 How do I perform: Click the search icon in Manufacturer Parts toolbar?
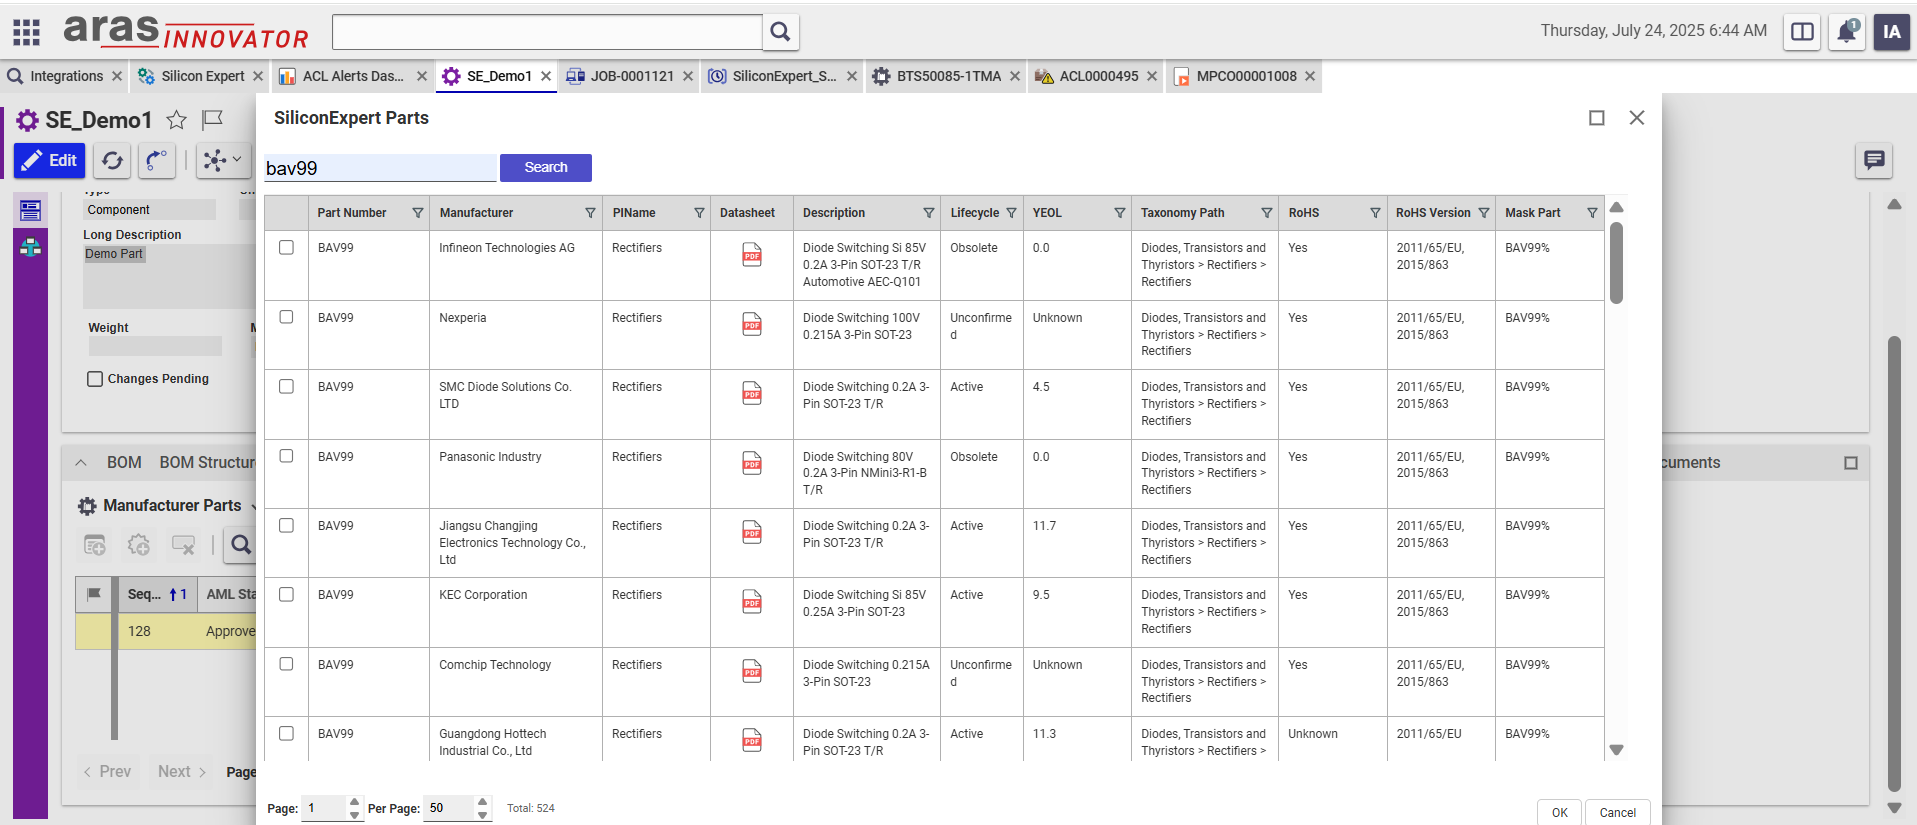tap(241, 545)
